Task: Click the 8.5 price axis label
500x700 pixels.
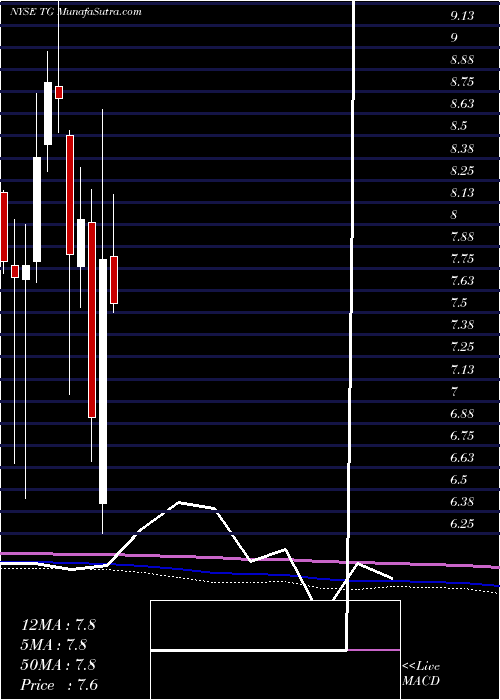Action: point(458,127)
